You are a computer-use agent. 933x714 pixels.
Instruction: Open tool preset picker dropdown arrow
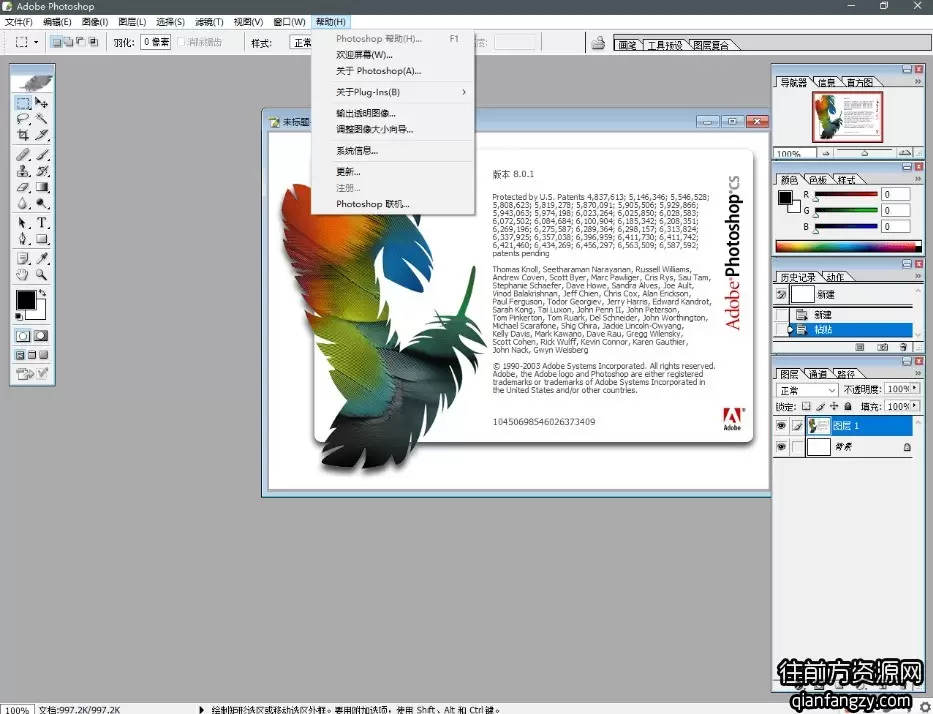click(x=36, y=42)
